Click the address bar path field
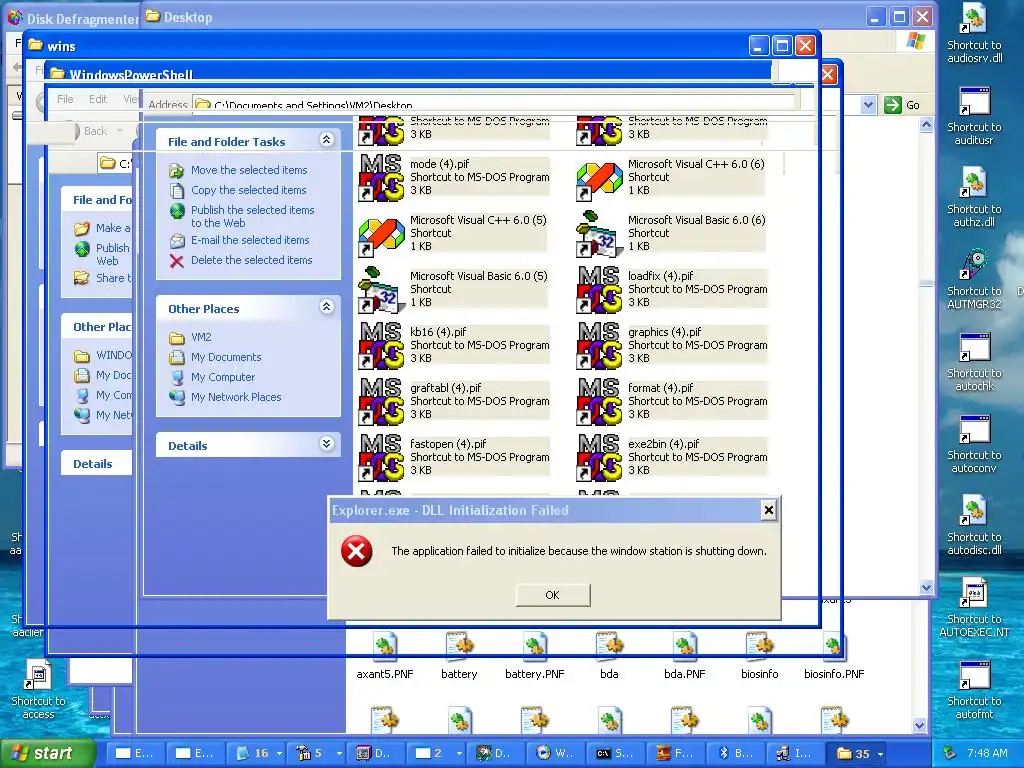This screenshot has height=768, width=1024. point(494,104)
